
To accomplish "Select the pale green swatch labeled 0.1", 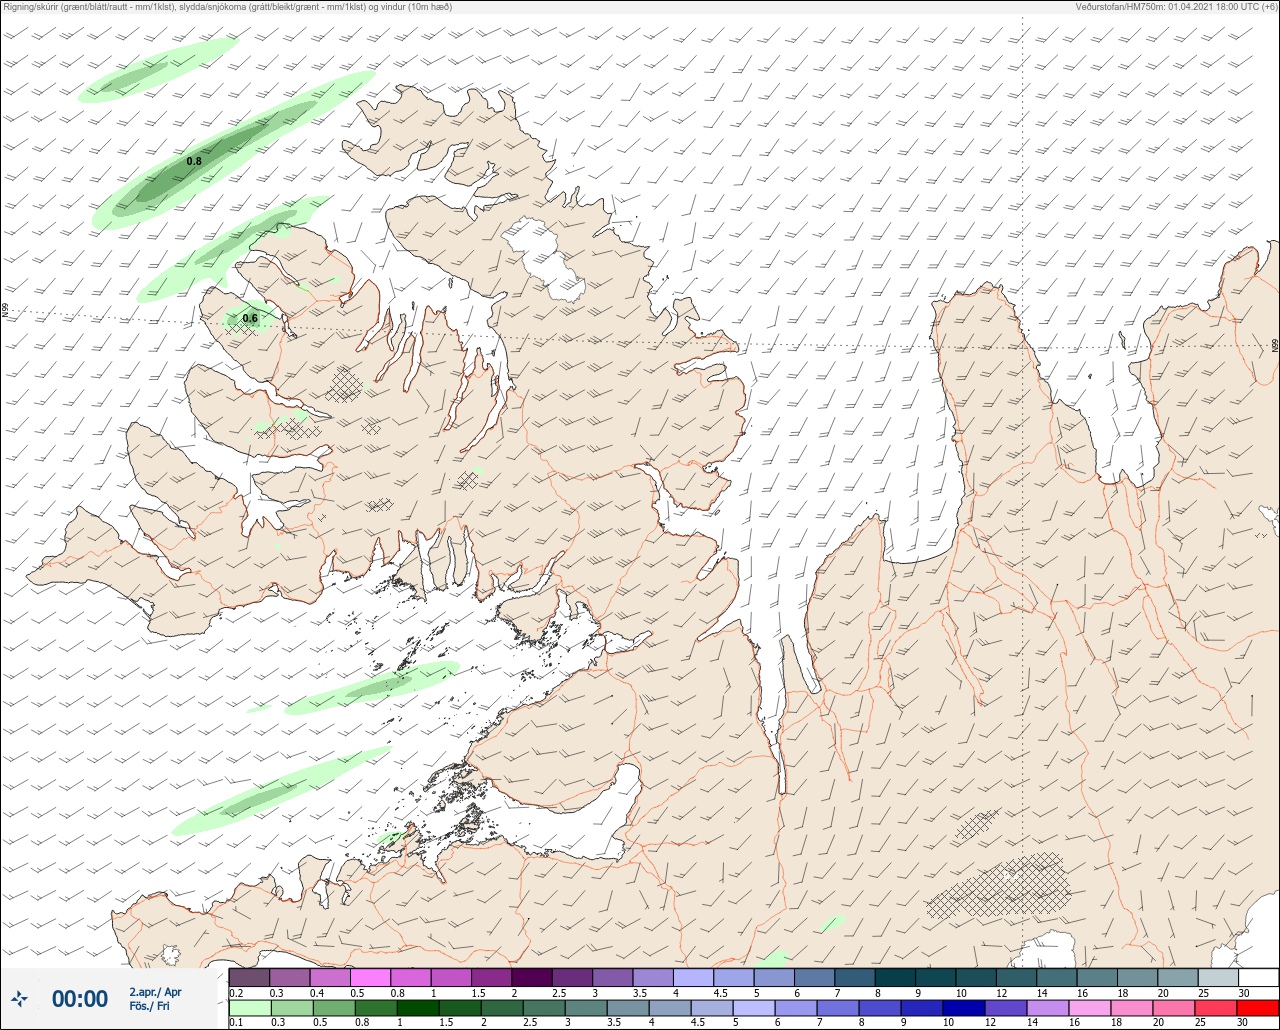I will click(x=249, y=1008).
